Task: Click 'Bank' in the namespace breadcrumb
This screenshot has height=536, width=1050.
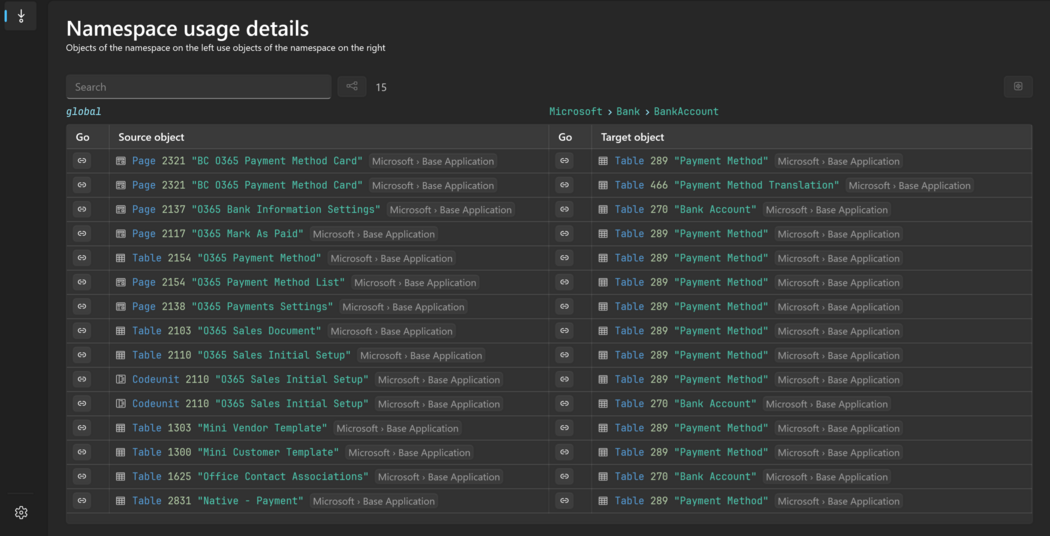Action: click(x=628, y=112)
